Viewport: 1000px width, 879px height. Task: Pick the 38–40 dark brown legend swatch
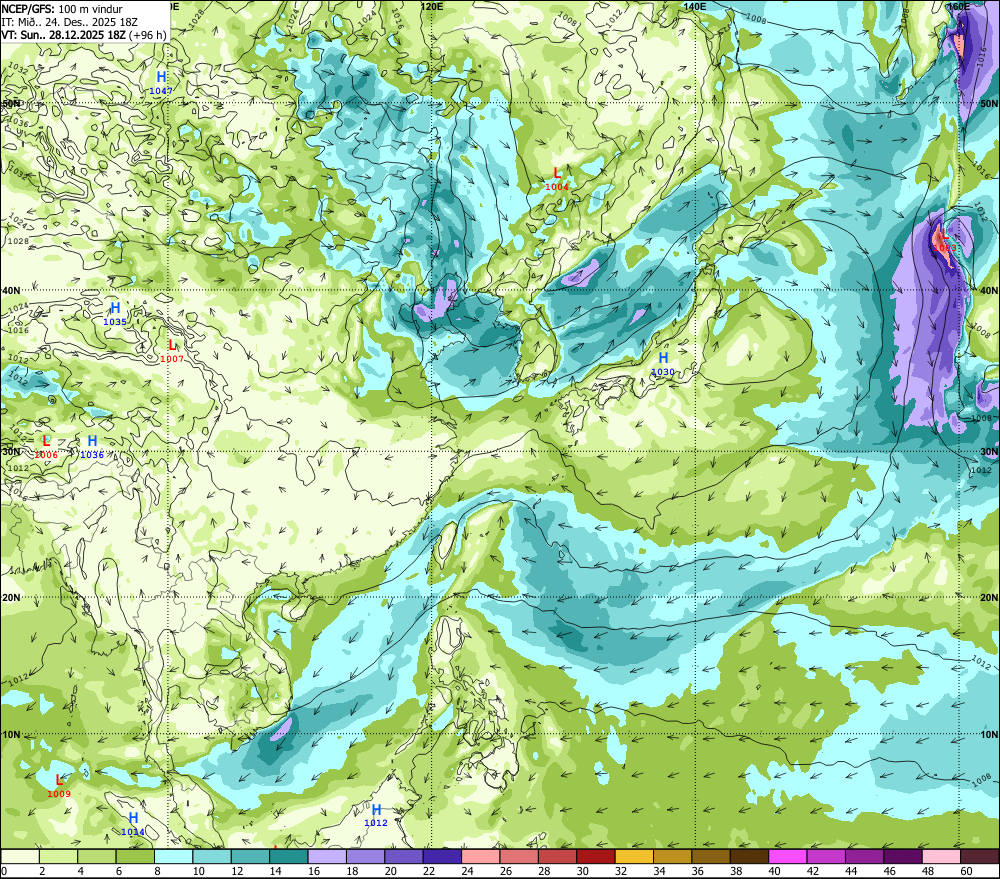click(749, 857)
